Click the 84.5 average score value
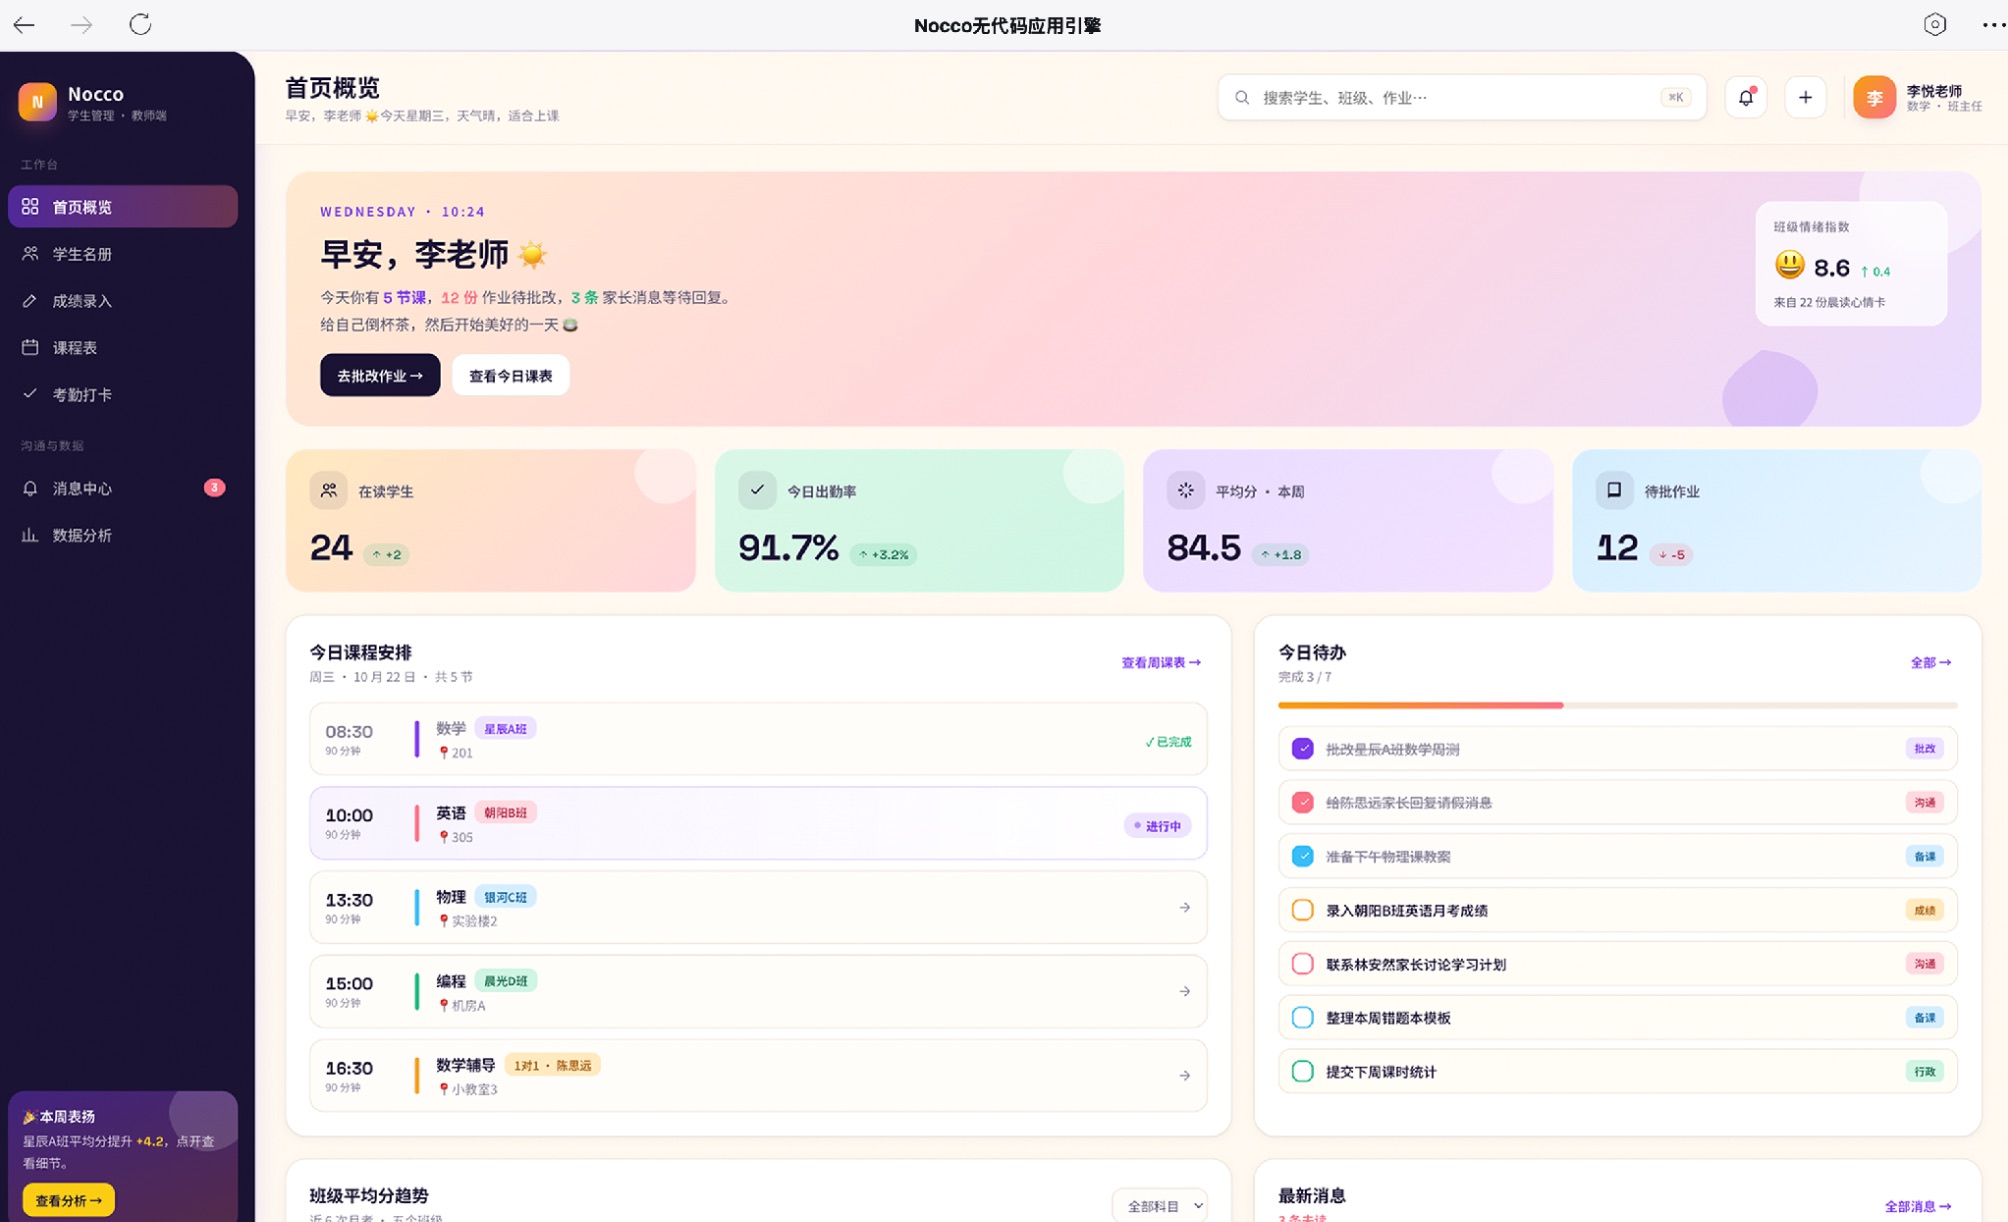The width and height of the screenshot is (2008, 1222). (1203, 548)
